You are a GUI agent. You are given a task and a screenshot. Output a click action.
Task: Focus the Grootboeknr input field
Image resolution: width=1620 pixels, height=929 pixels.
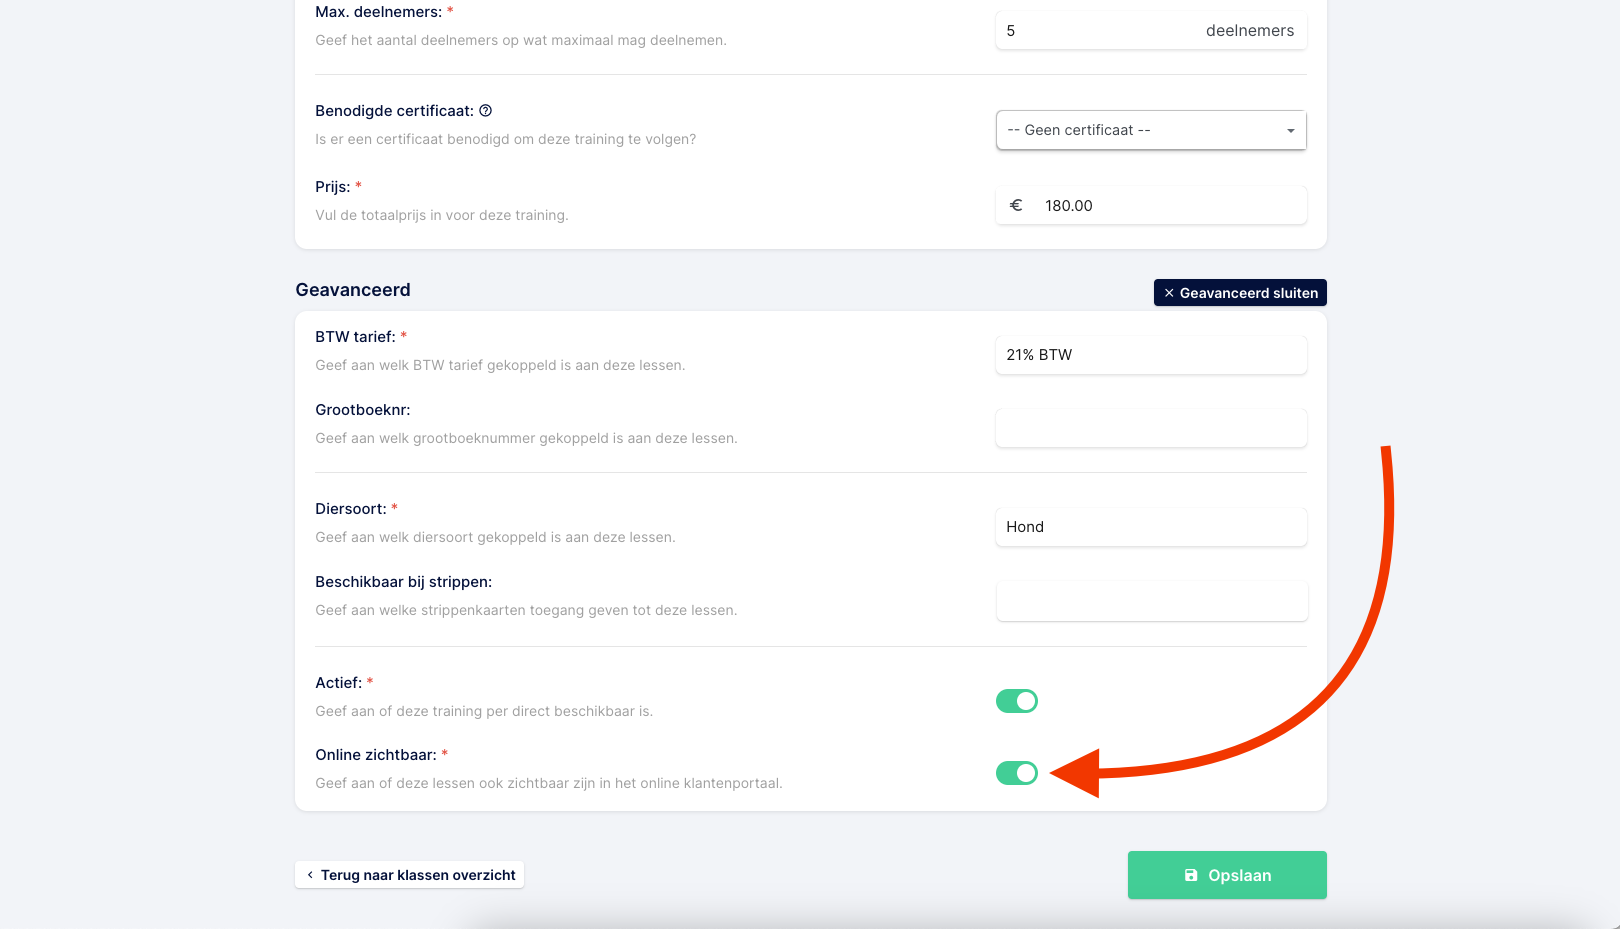1151,428
